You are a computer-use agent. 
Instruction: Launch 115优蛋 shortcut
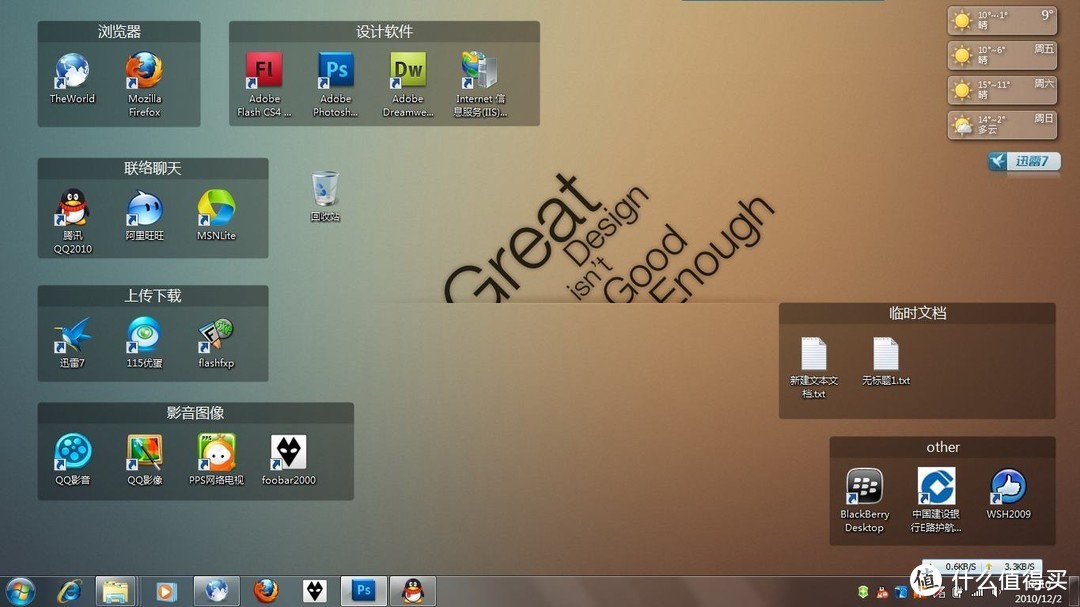click(144, 342)
